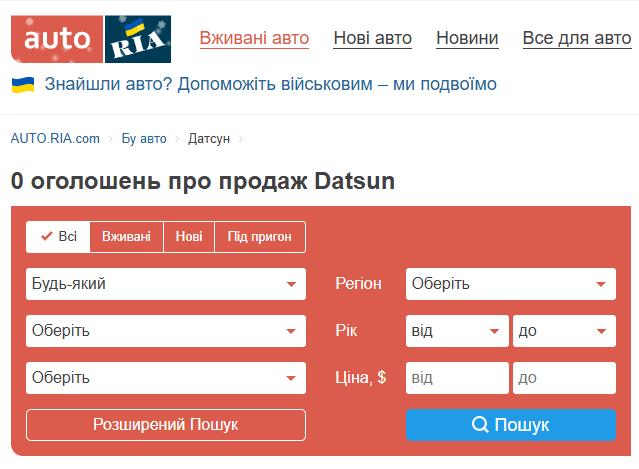
Task: Open the Будь-який vehicle type dropdown
Action: pos(165,284)
